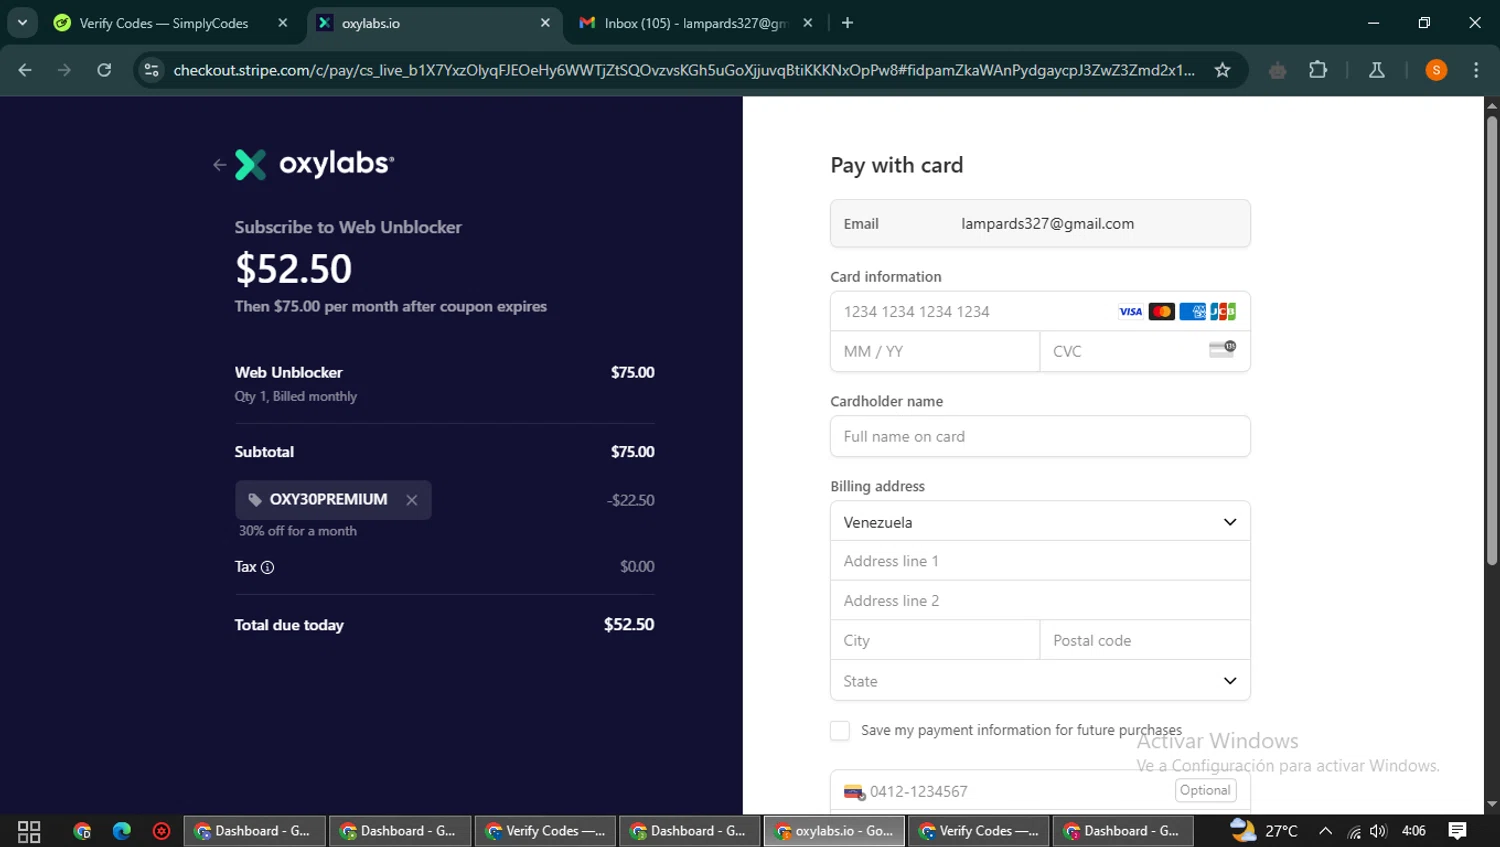This screenshot has width=1500, height=847.
Task: Focus the Address line 2 field
Action: pyautogui.click(x=1040, y=601)
